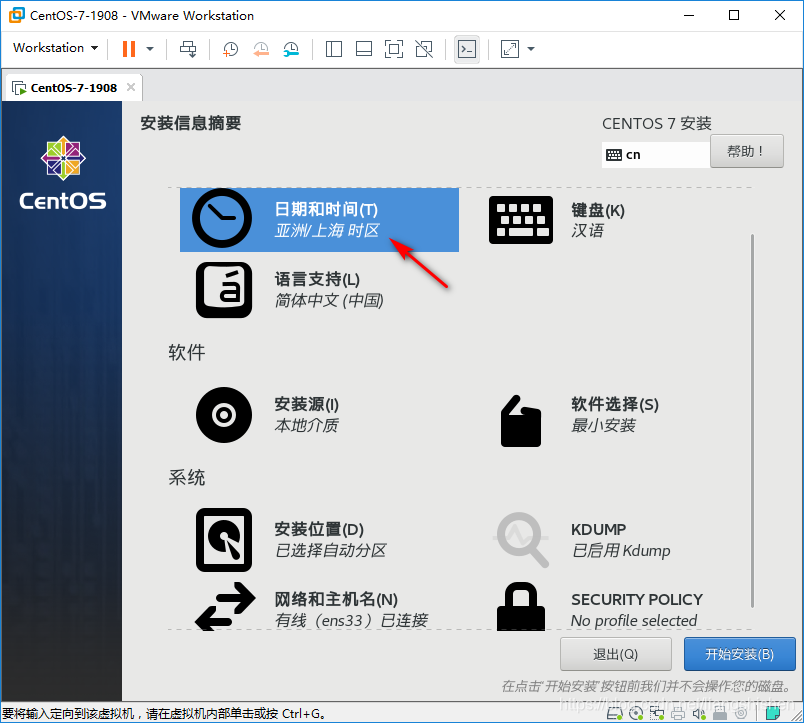This screenshot has width=804, height=723.
Task: Click the sound device icon in the status bar
Action: pos(699,714)
